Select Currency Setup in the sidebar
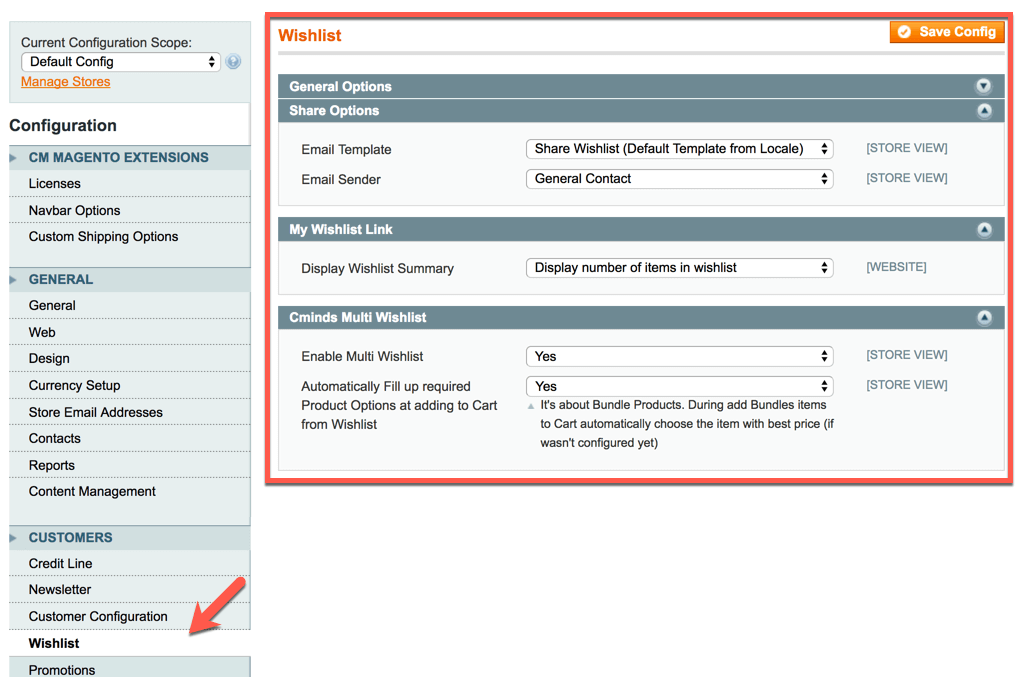Image resolution: width=1015 pixels, height=677 pixels. pos(74,385)
